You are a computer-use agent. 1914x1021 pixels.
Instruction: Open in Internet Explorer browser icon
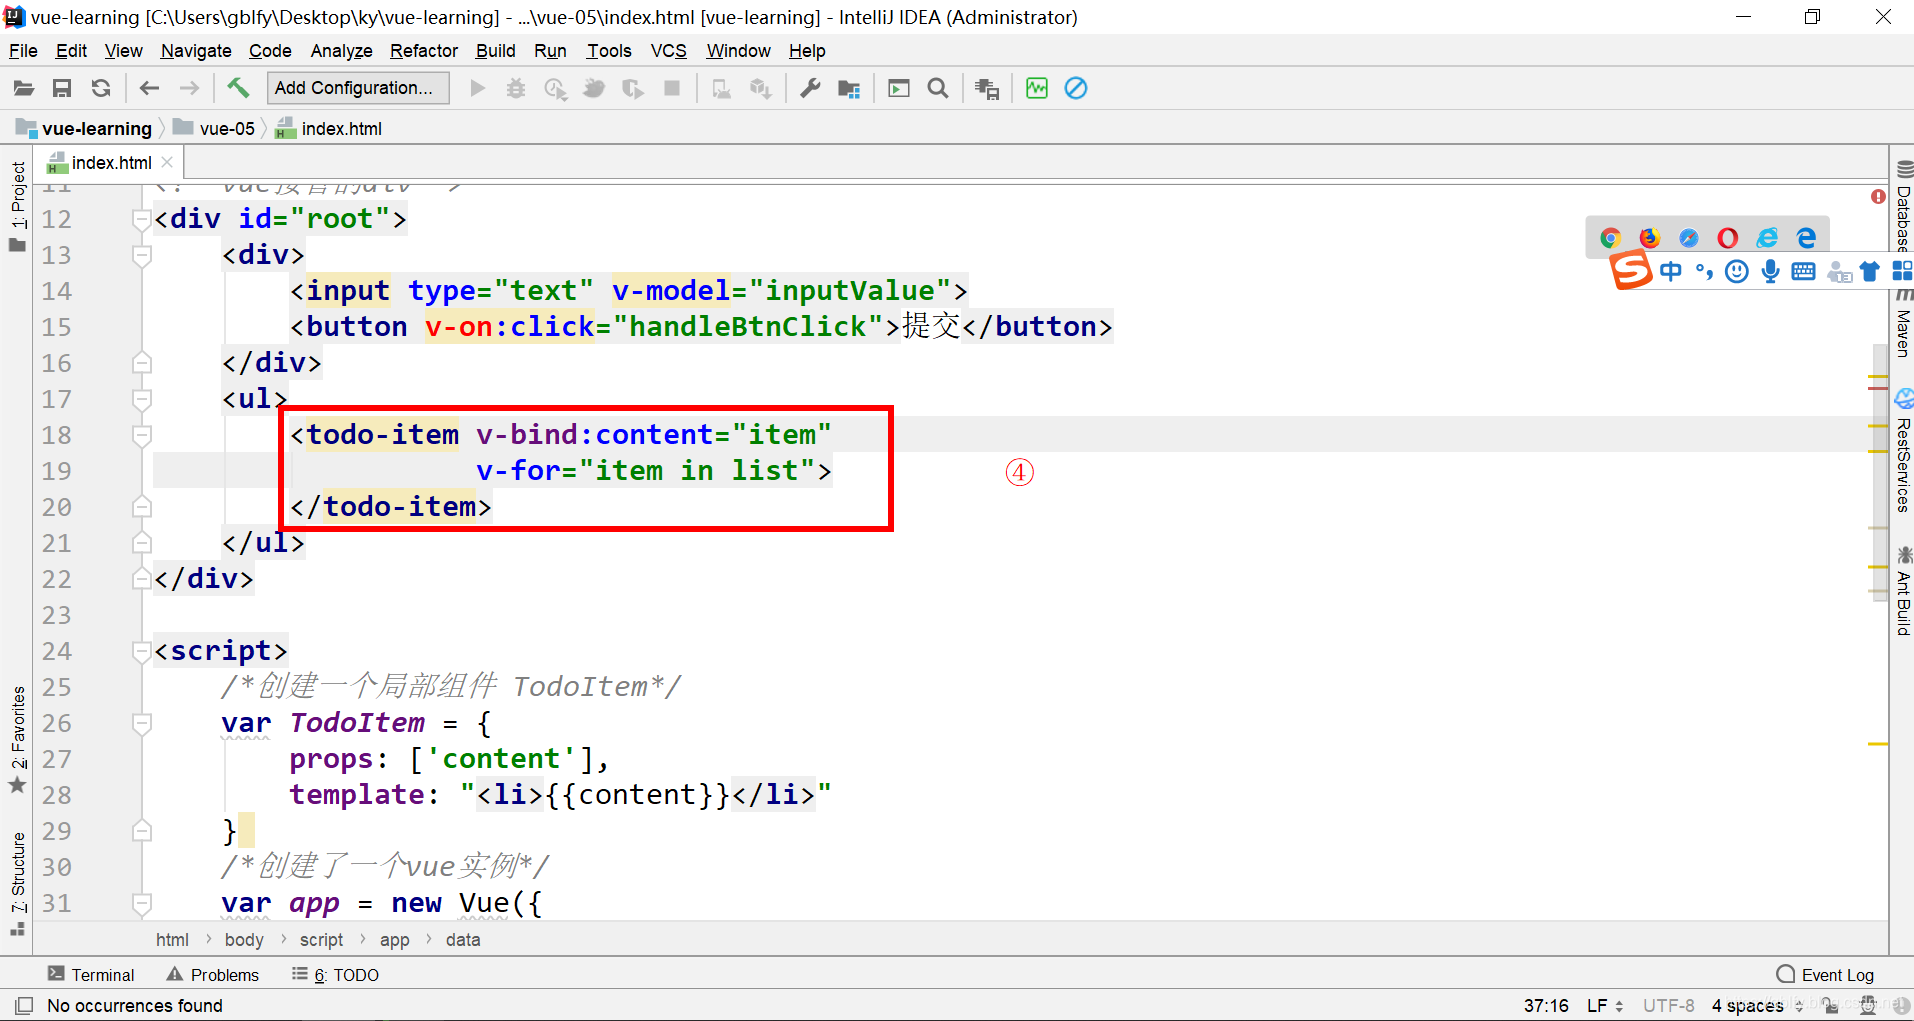[x=1767, y=237]
